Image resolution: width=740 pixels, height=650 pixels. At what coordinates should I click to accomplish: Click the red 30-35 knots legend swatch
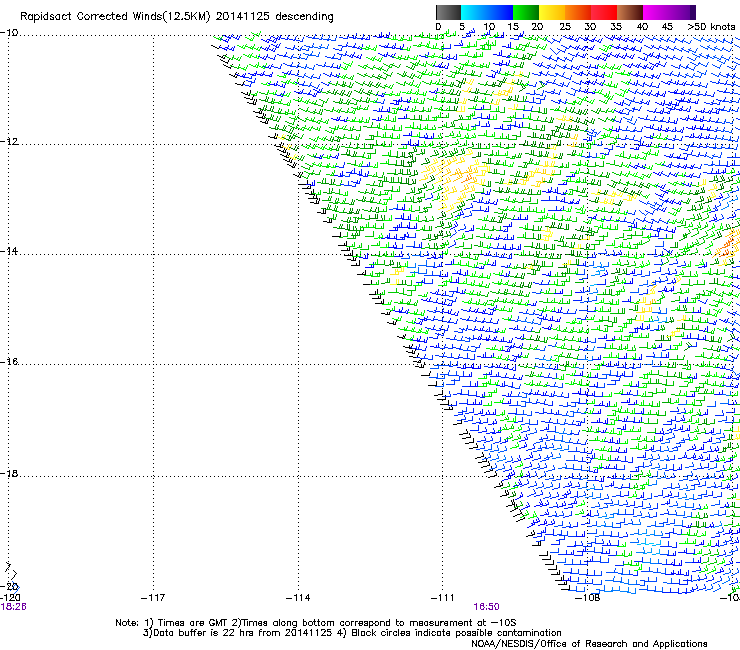click(x=604, y=12)
